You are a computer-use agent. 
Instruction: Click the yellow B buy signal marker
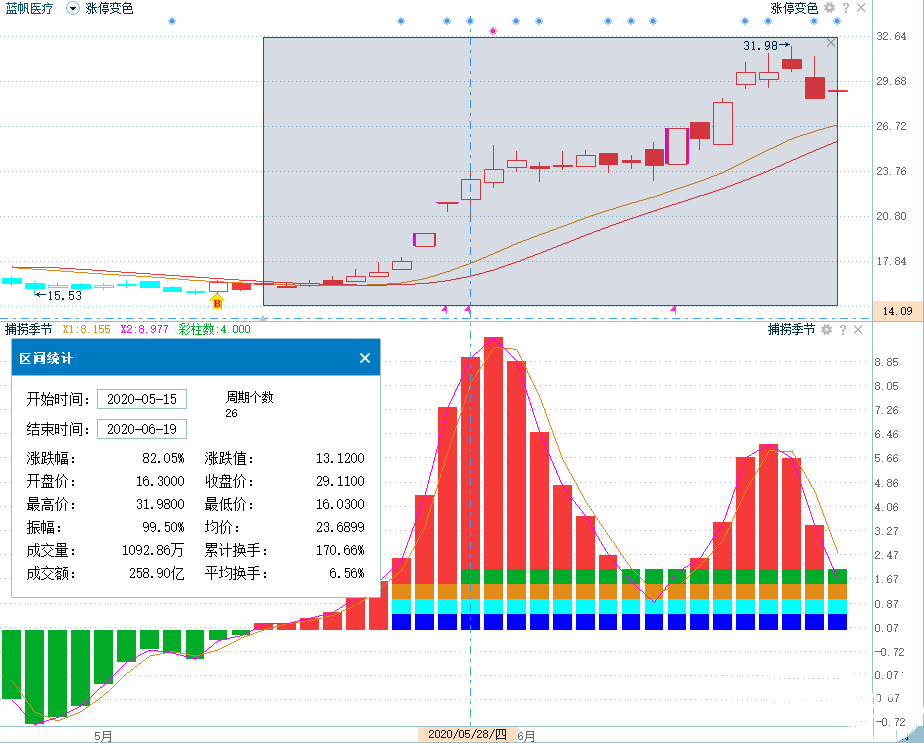[217, 302]
